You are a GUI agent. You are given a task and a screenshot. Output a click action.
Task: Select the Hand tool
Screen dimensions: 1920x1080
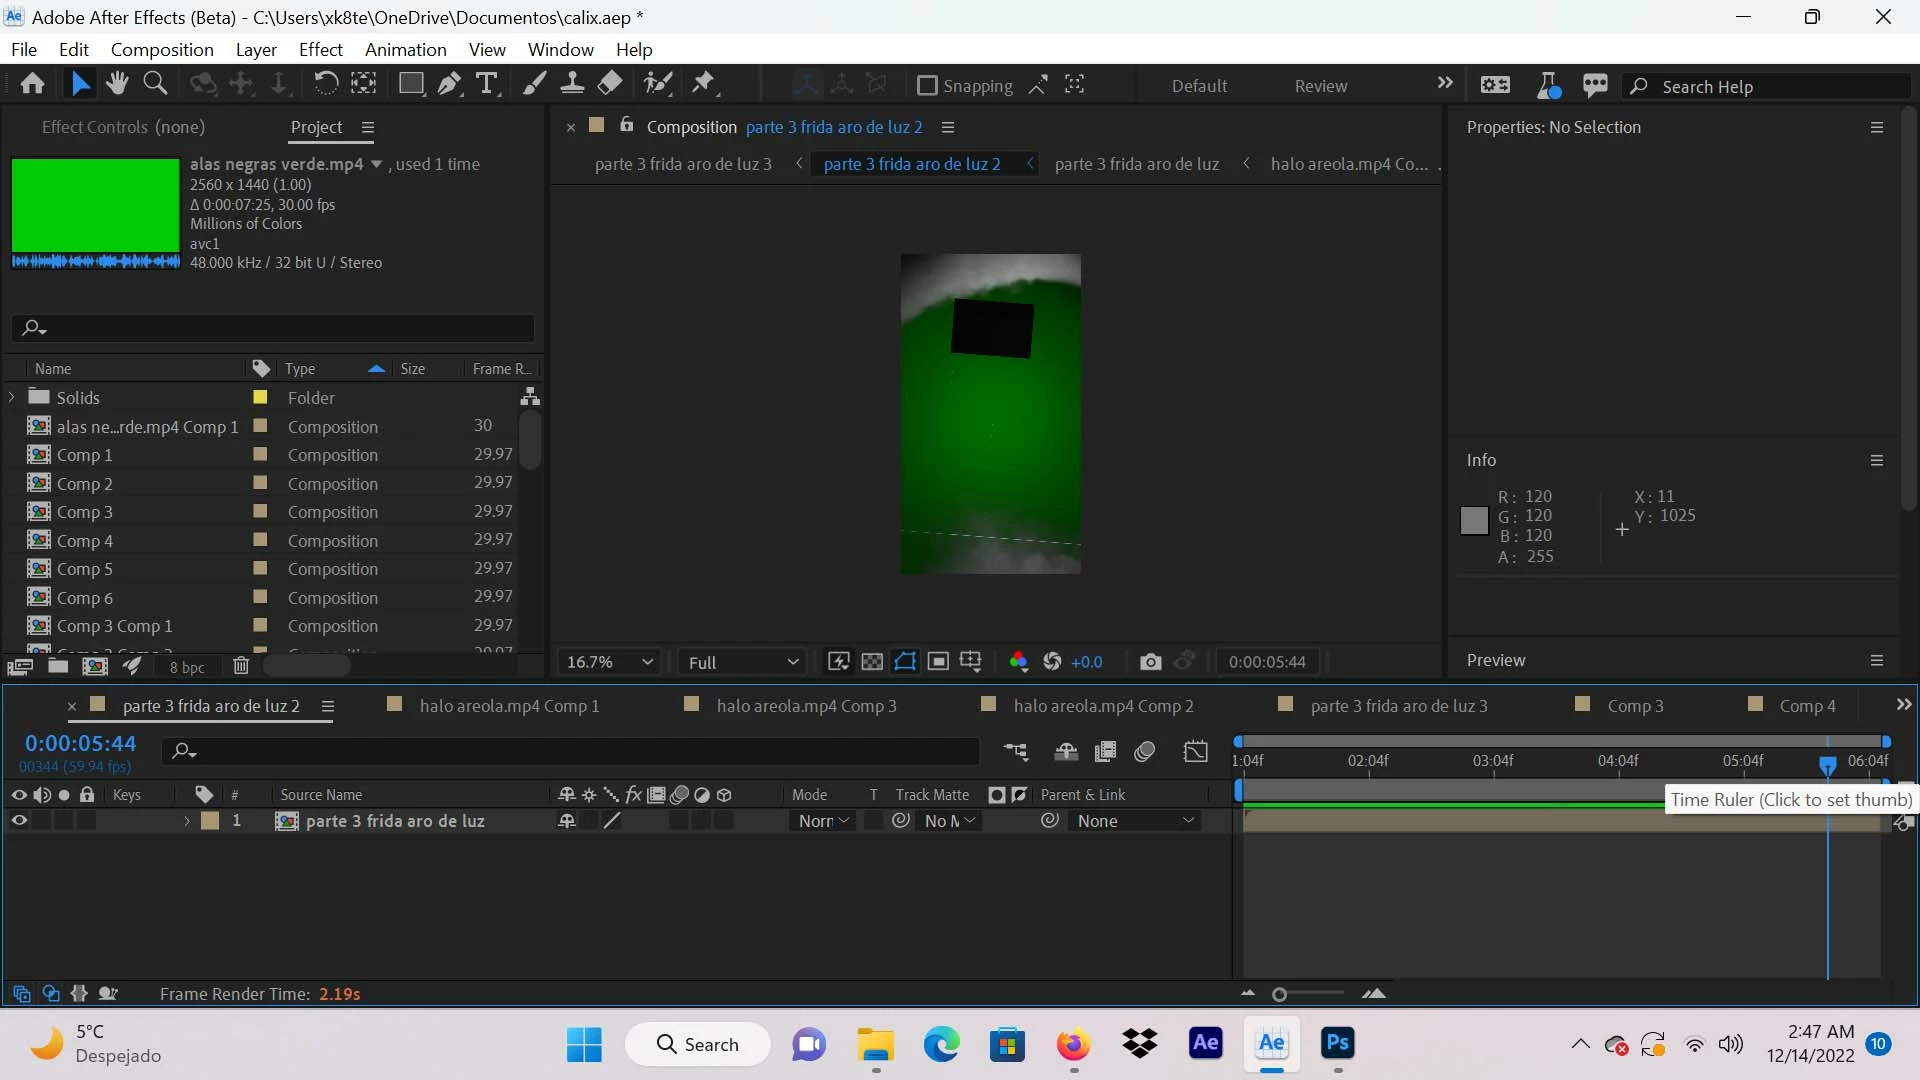(117, 84)
